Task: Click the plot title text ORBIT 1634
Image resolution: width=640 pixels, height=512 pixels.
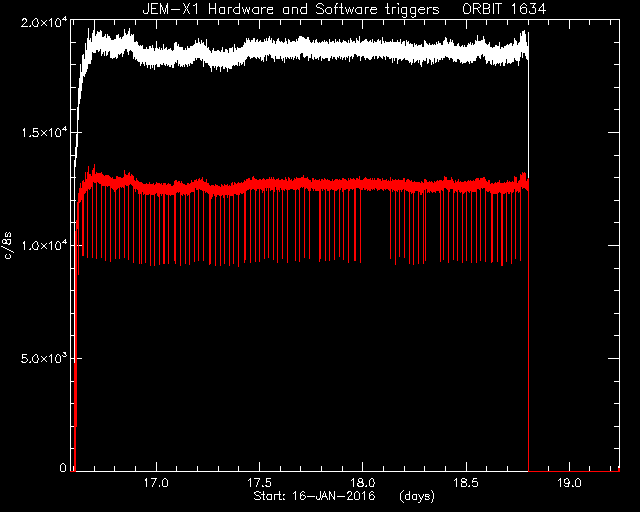Action: click(504, 9)
